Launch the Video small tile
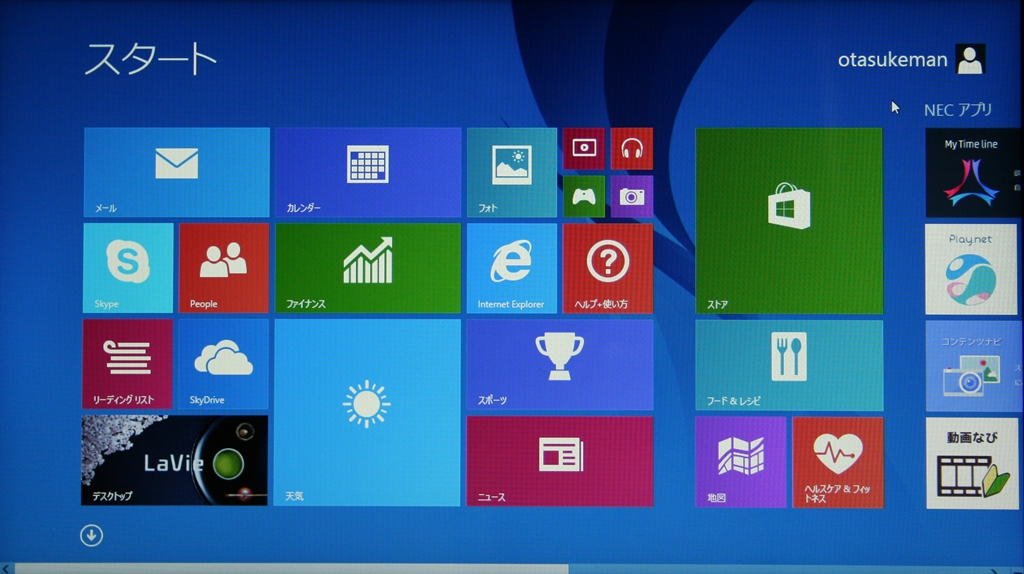This screenshot has height=574, width=1024. pos(584,149)
